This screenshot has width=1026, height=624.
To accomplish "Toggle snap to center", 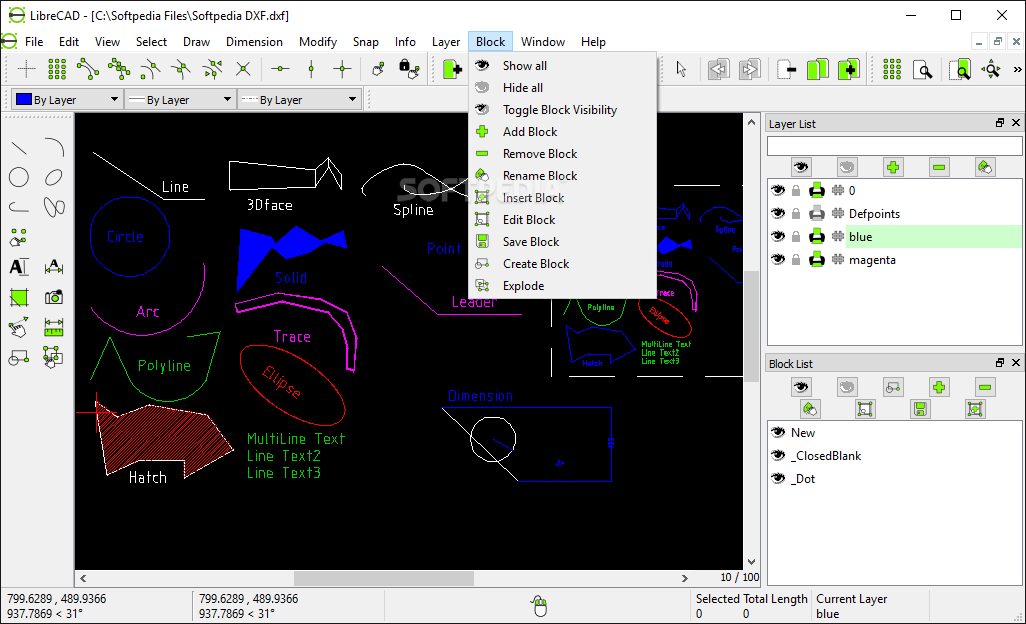I will coord(150,69).
